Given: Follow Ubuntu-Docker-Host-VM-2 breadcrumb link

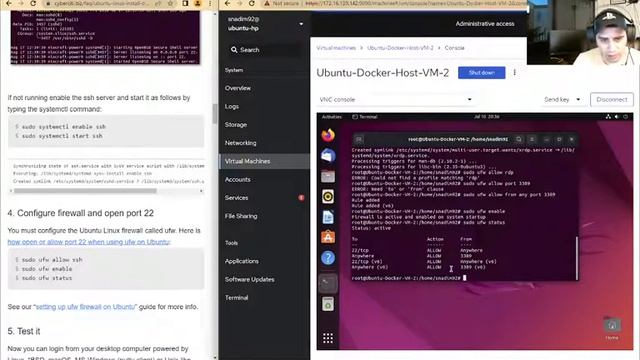Looking at the screenshot, I should click(x=400, y=48).
